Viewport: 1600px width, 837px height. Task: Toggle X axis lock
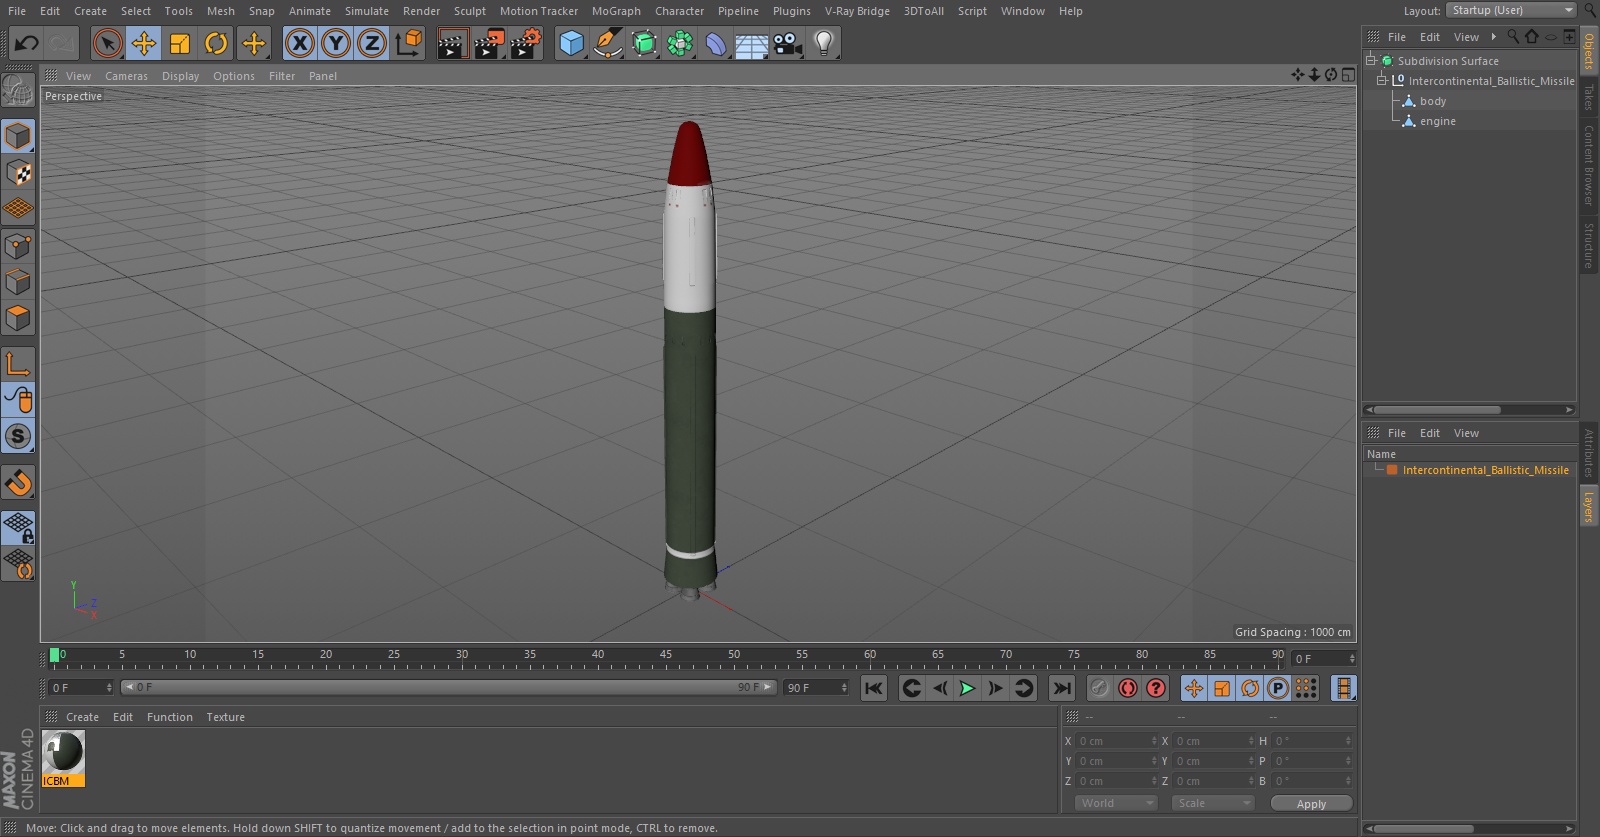[x=299, y=43]
